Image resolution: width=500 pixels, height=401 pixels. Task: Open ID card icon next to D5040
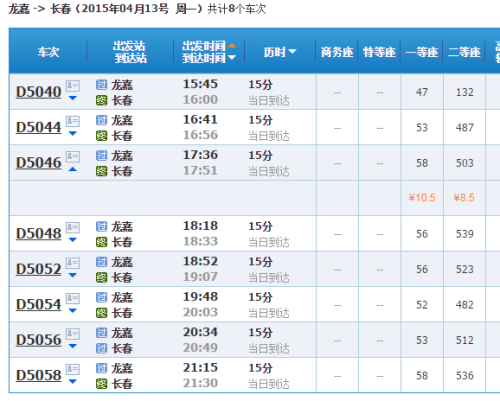click(x=73, y=86)
